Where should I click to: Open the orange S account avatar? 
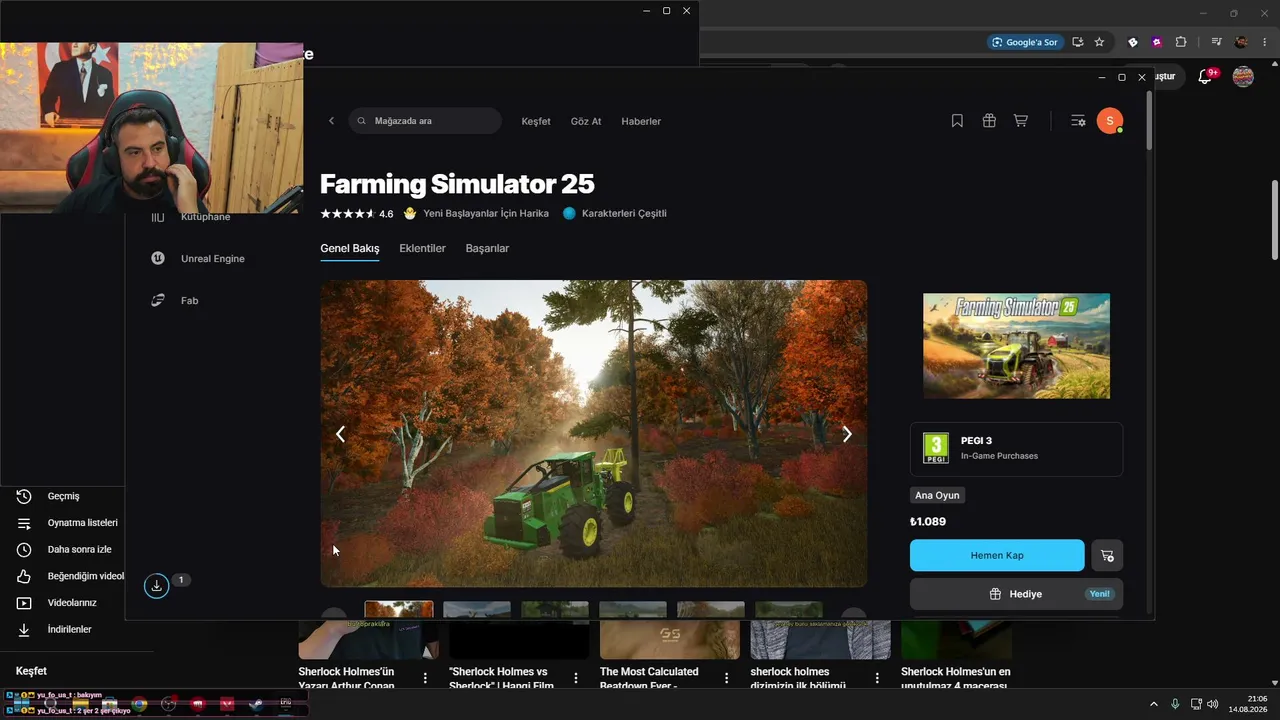[1109, 121]
